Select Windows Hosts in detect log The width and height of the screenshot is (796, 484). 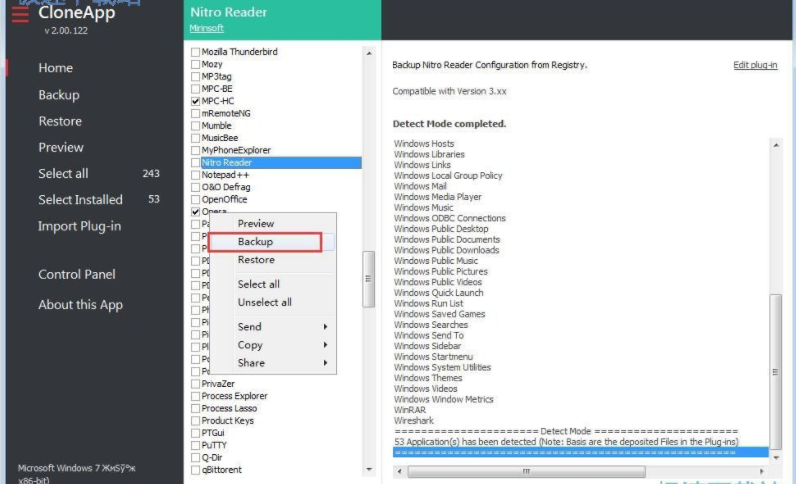pyautogui.click(x=424, y=144)
